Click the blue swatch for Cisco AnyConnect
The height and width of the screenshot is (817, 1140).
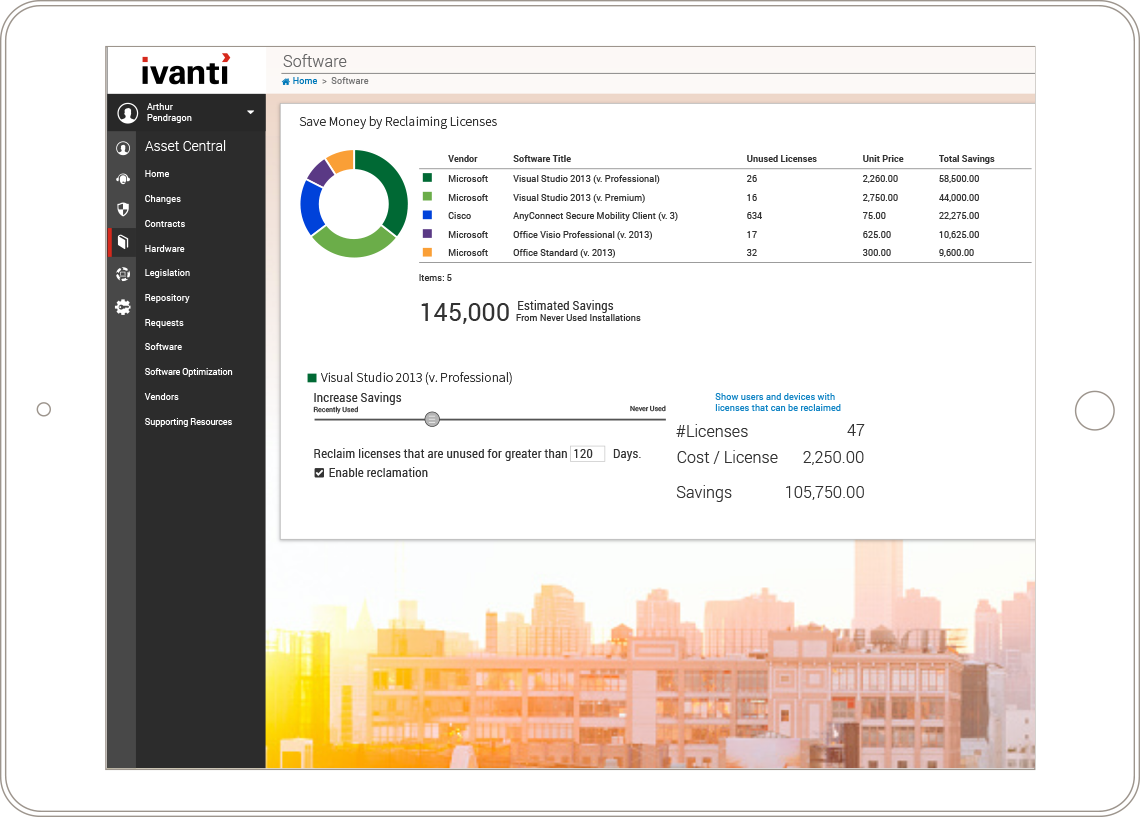428,215
